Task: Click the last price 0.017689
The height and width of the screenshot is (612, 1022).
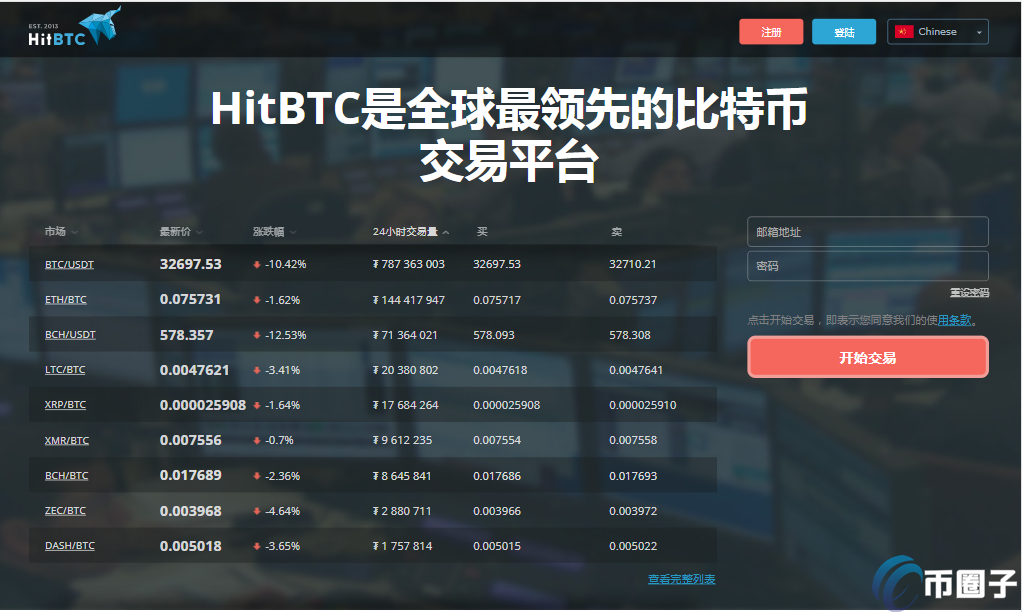Action: click(190, 475)
